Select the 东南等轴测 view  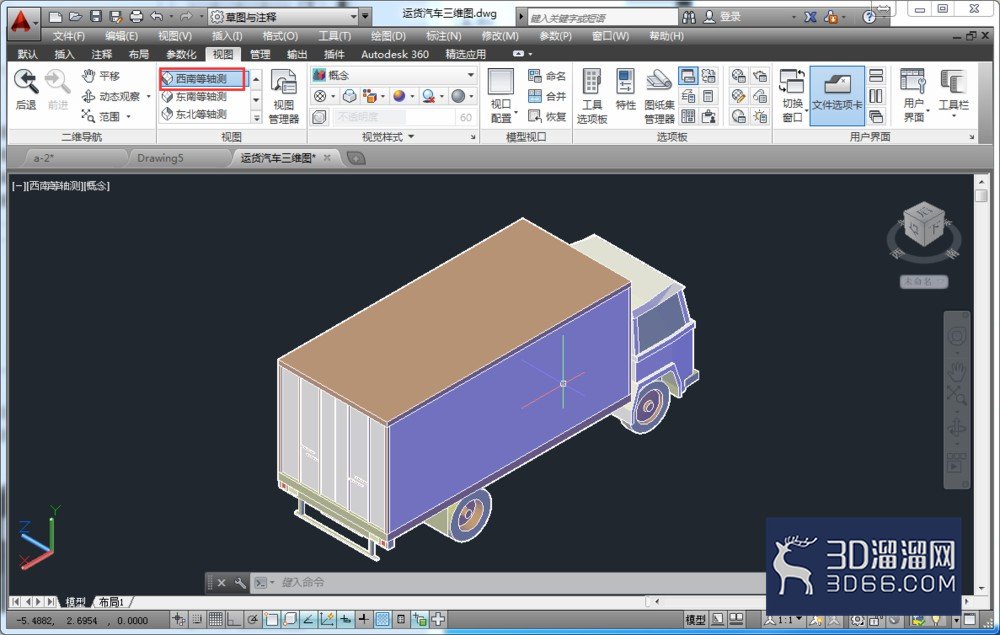click(x=203, y=96)
